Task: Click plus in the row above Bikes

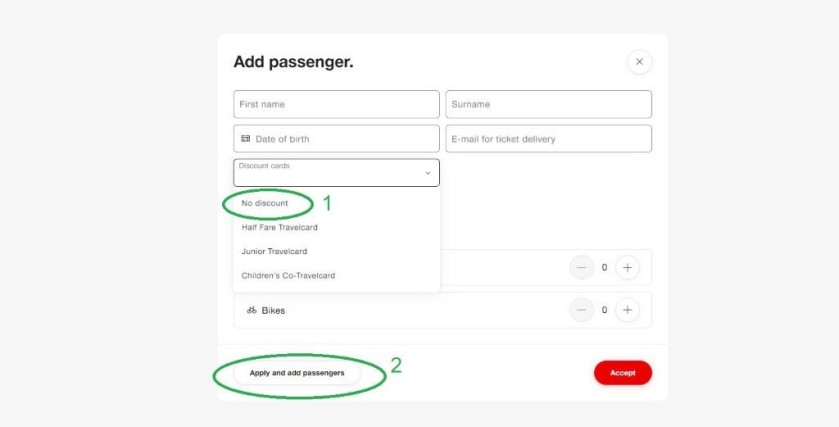Action: (x=627, y=267)
